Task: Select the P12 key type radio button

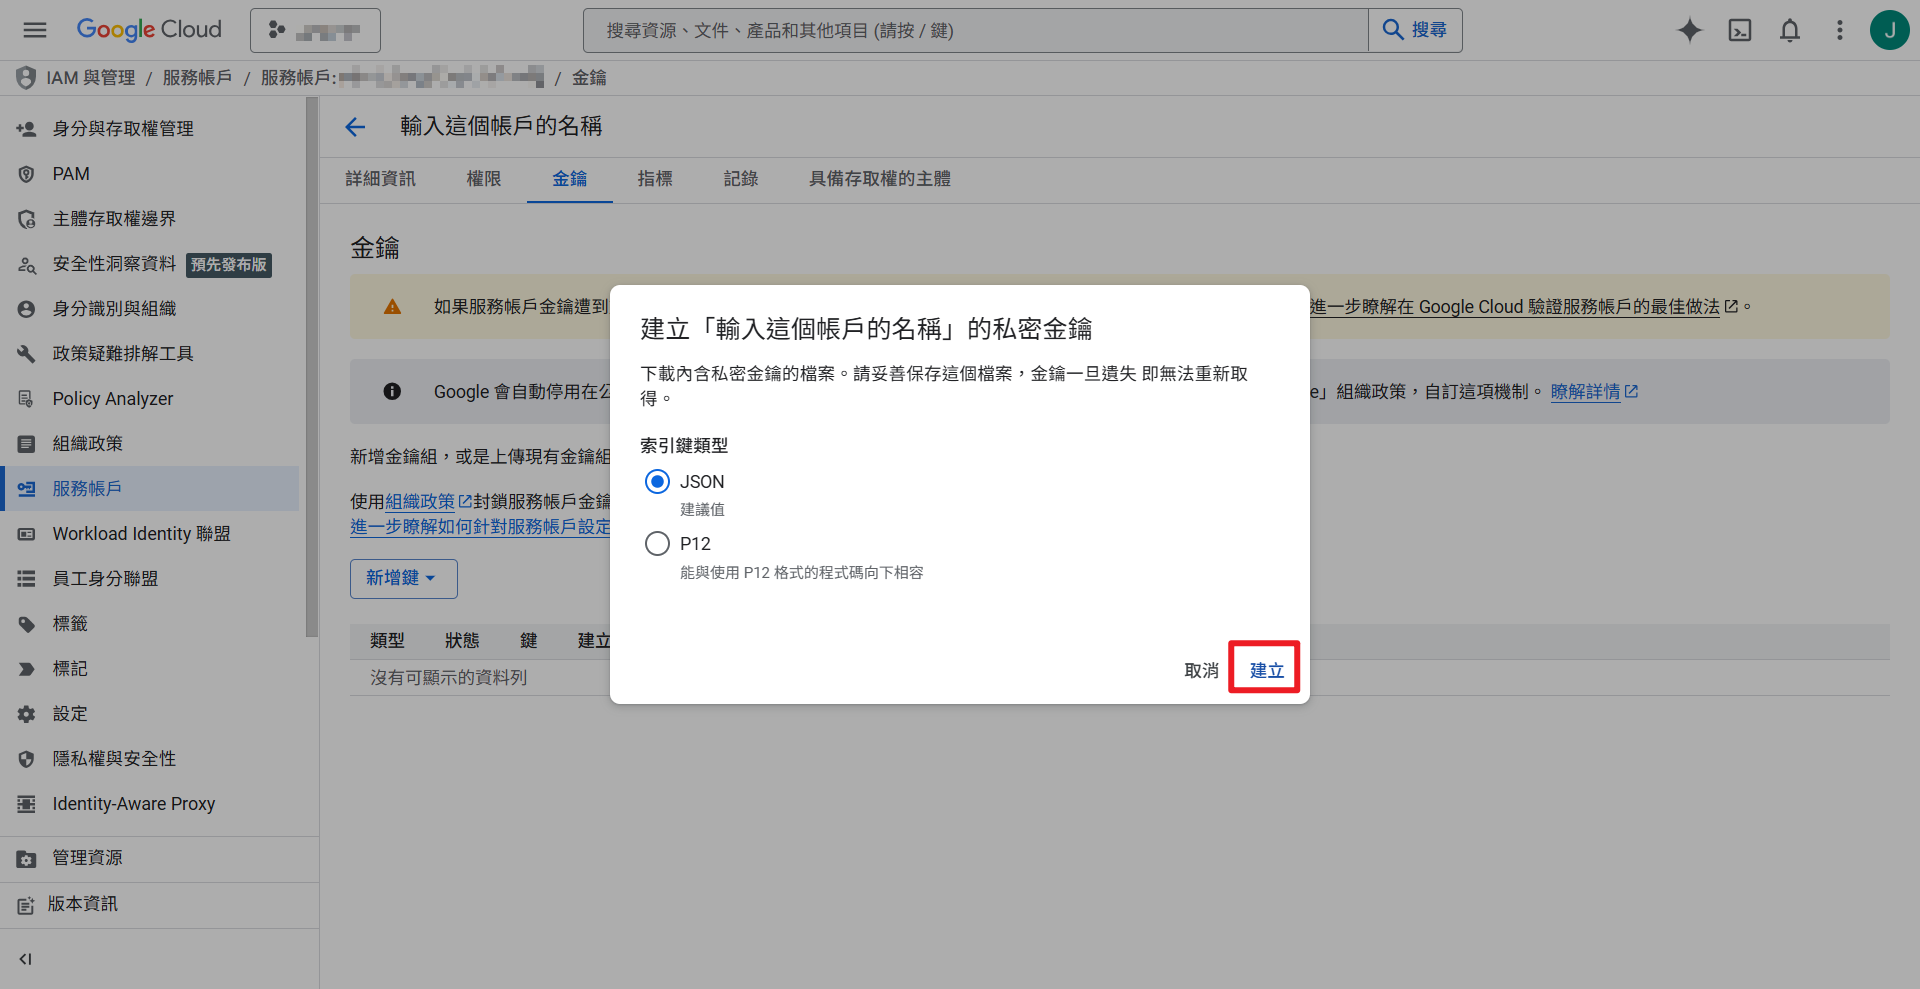Action: coord(657,543)
